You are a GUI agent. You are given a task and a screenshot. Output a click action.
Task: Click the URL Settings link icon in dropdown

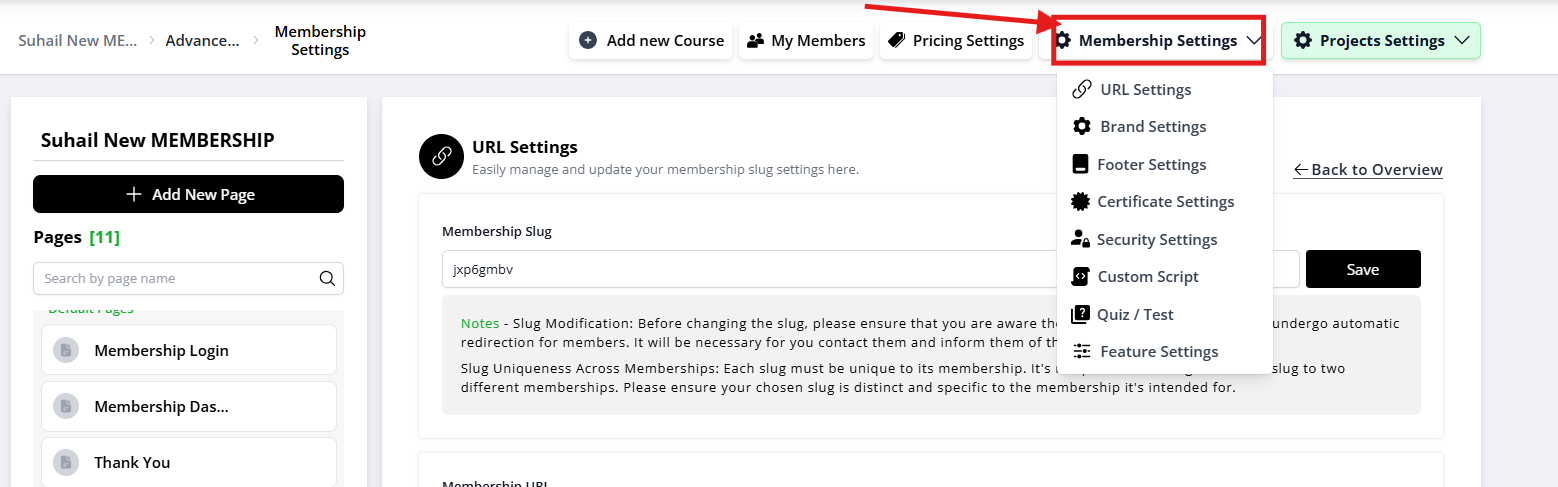coord(1081,90)
